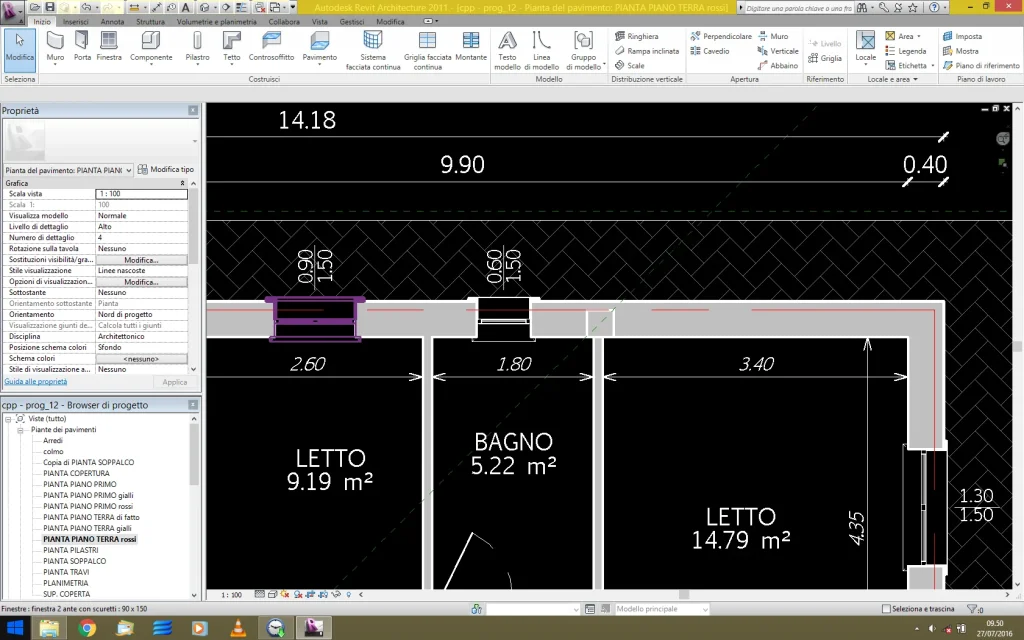Select the Controsoffitto ceiling tool
This screenshot has width=1024, height=640.
[x=271, y=47]
